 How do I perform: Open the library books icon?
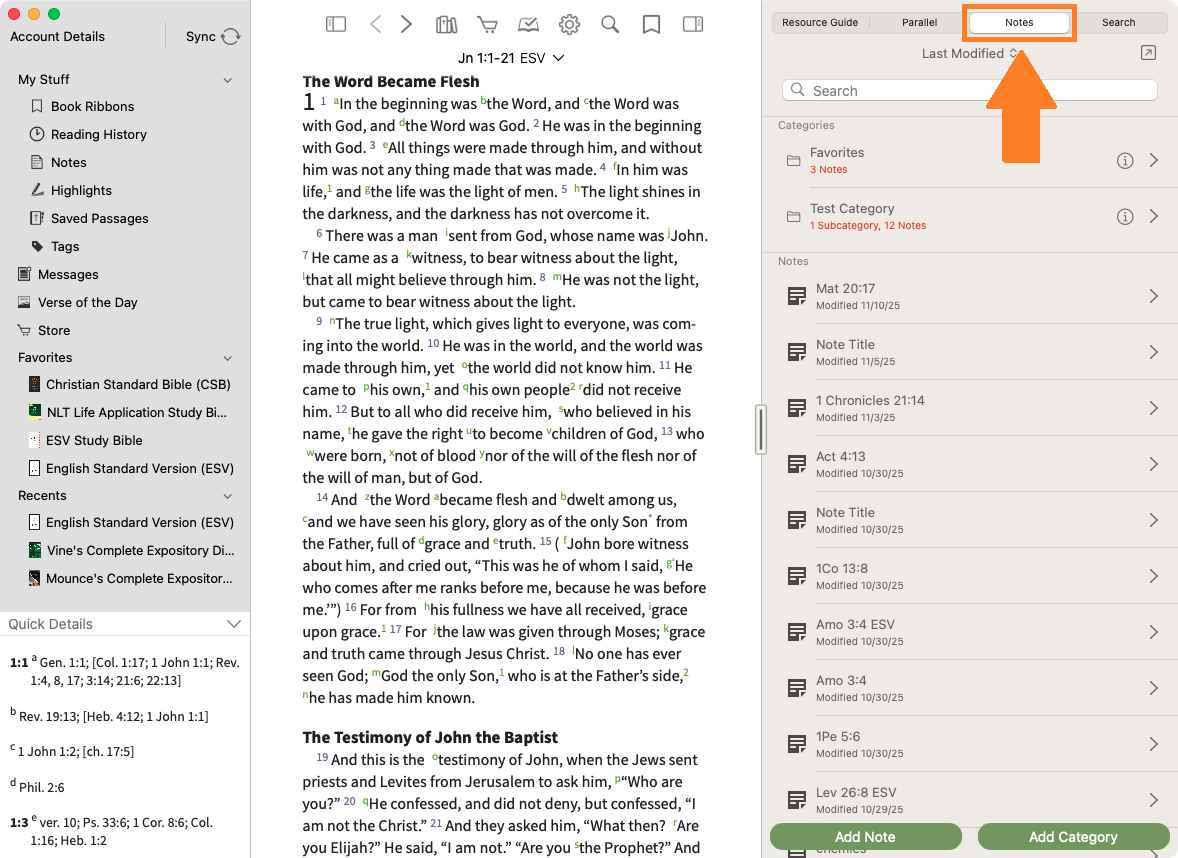446,24
